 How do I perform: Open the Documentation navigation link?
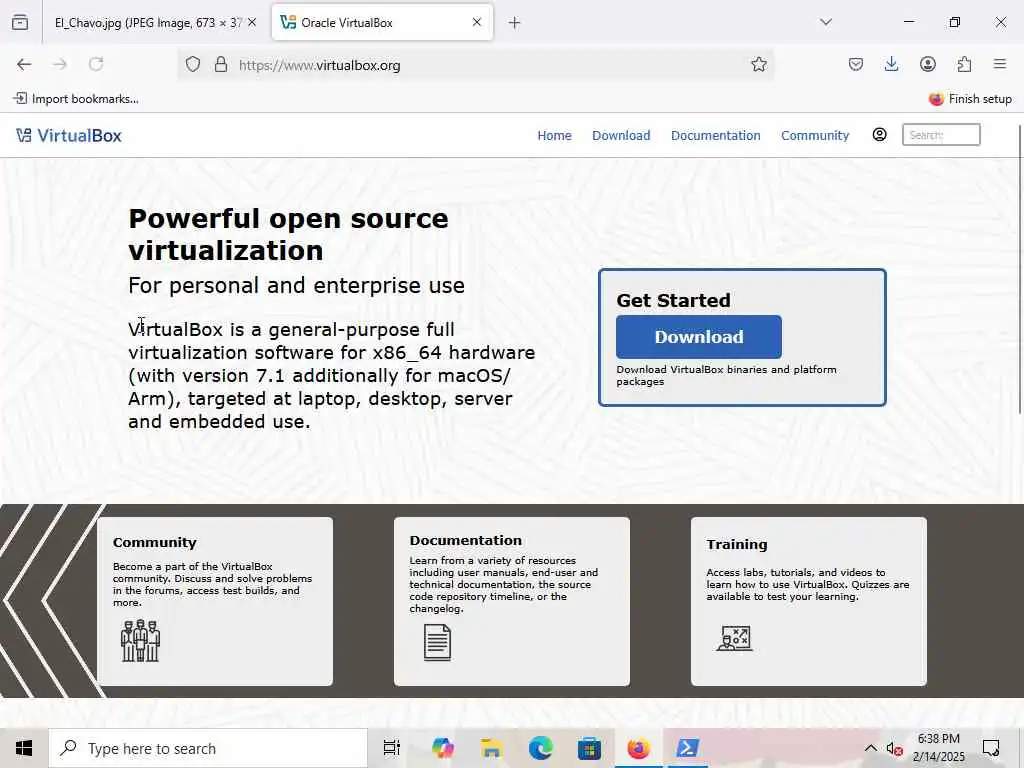pos(716,135)
